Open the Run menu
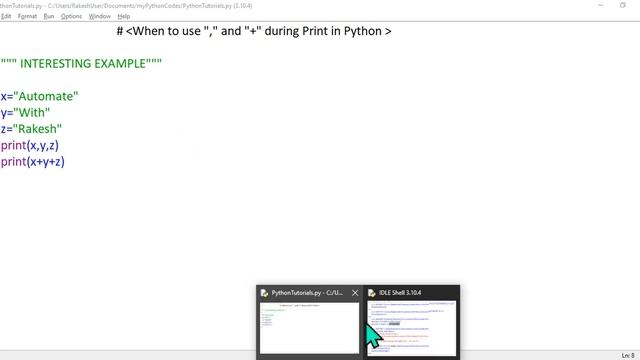This screenshot has width=640, height=360. tap(49, 16)
